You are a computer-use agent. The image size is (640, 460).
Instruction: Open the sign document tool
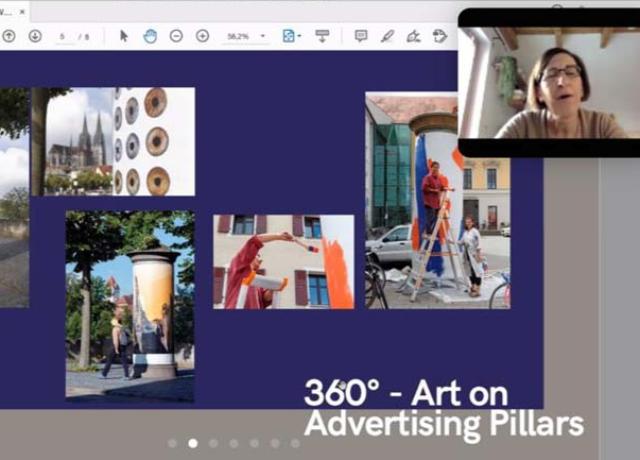pos(413,36)
